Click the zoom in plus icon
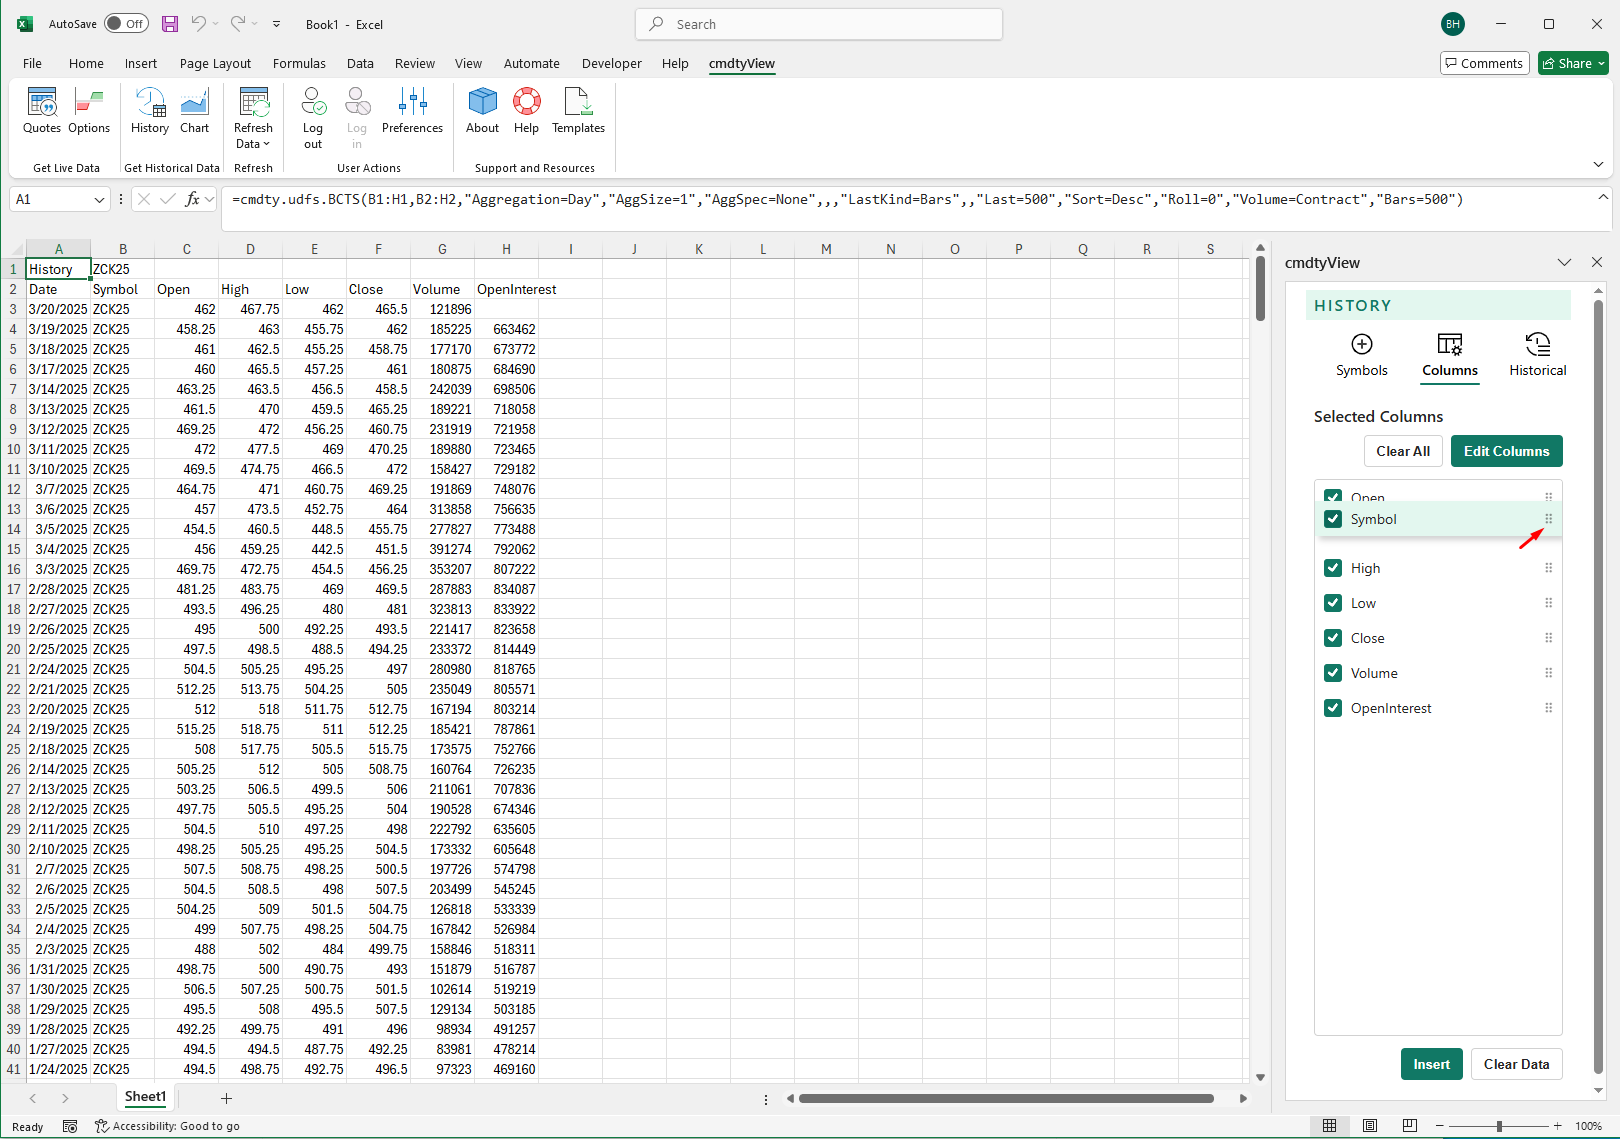This screenshot has width=1620, height=1139. pyautogui.click(x=1558, y=1126)
